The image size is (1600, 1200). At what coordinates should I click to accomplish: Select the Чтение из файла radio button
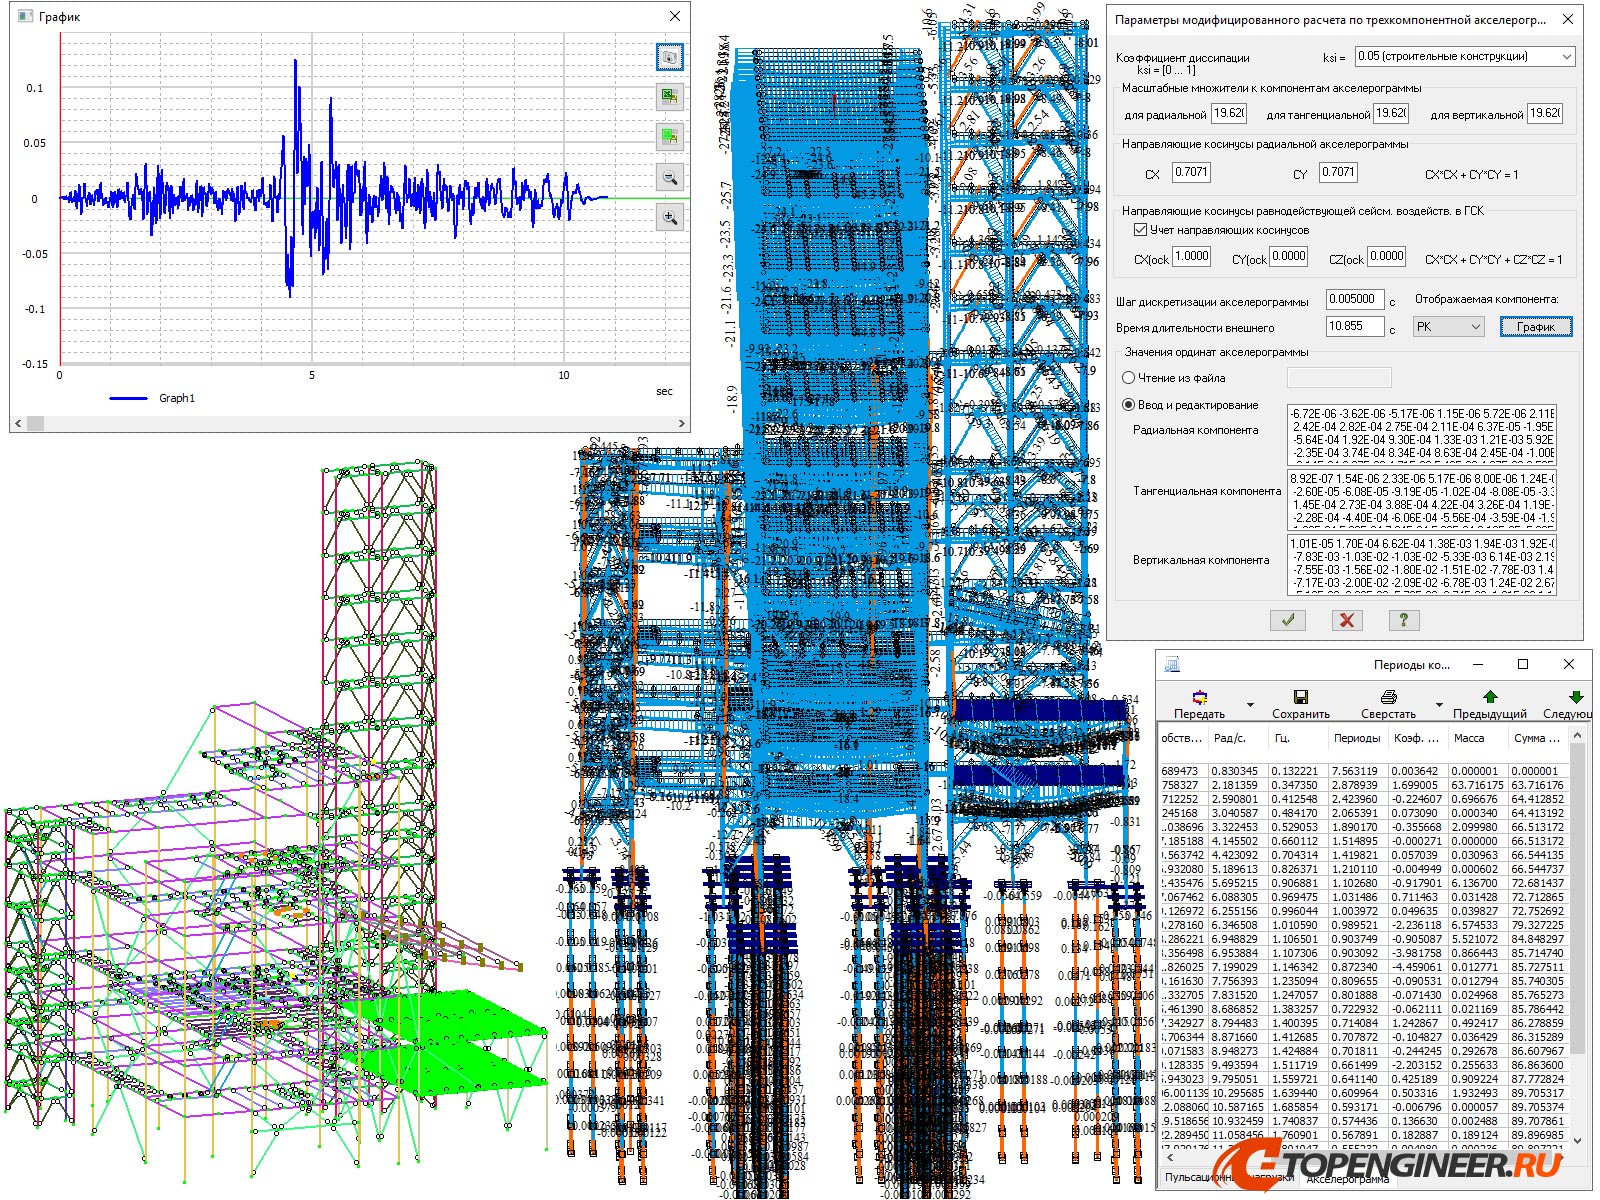[x=1126, y=378]
